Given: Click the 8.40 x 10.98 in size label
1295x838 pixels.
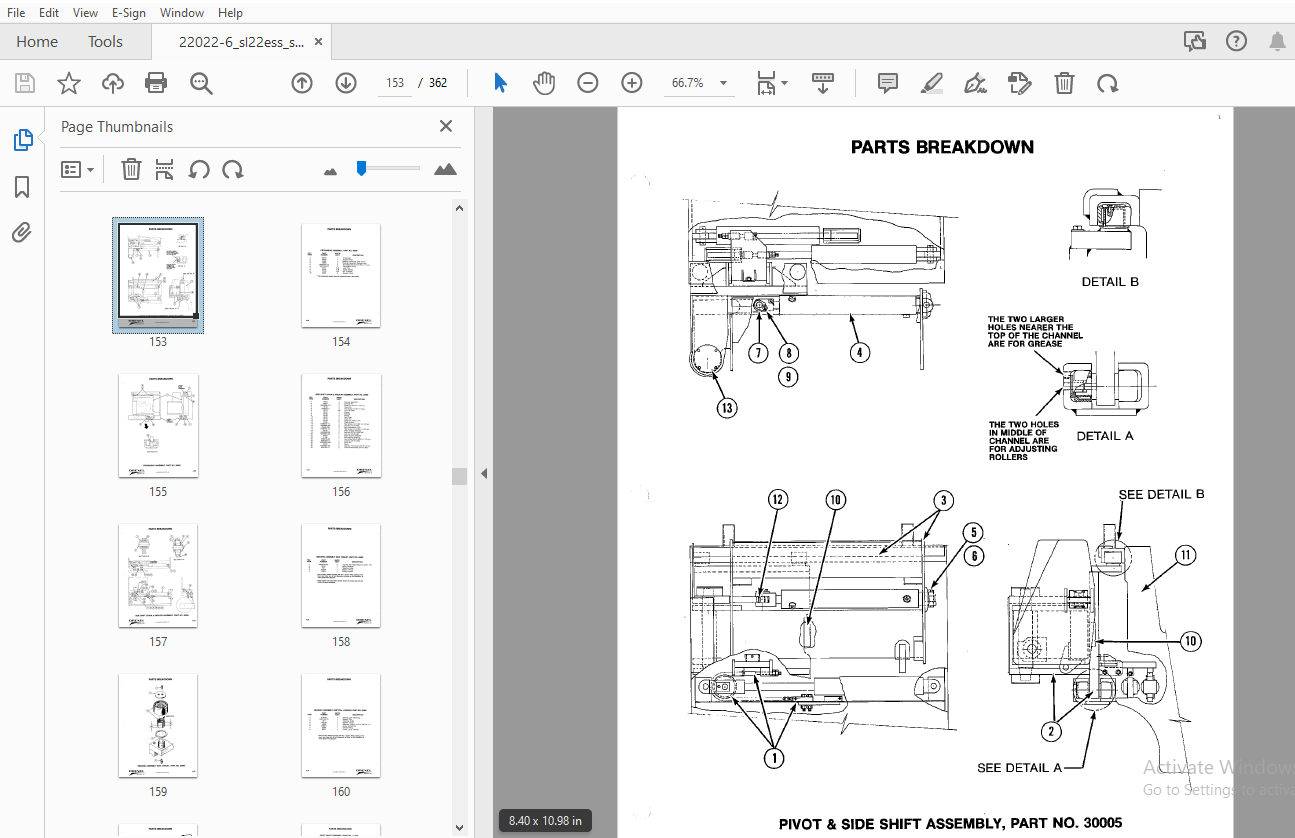Looking at the screenshot, I should pos(545,821).
